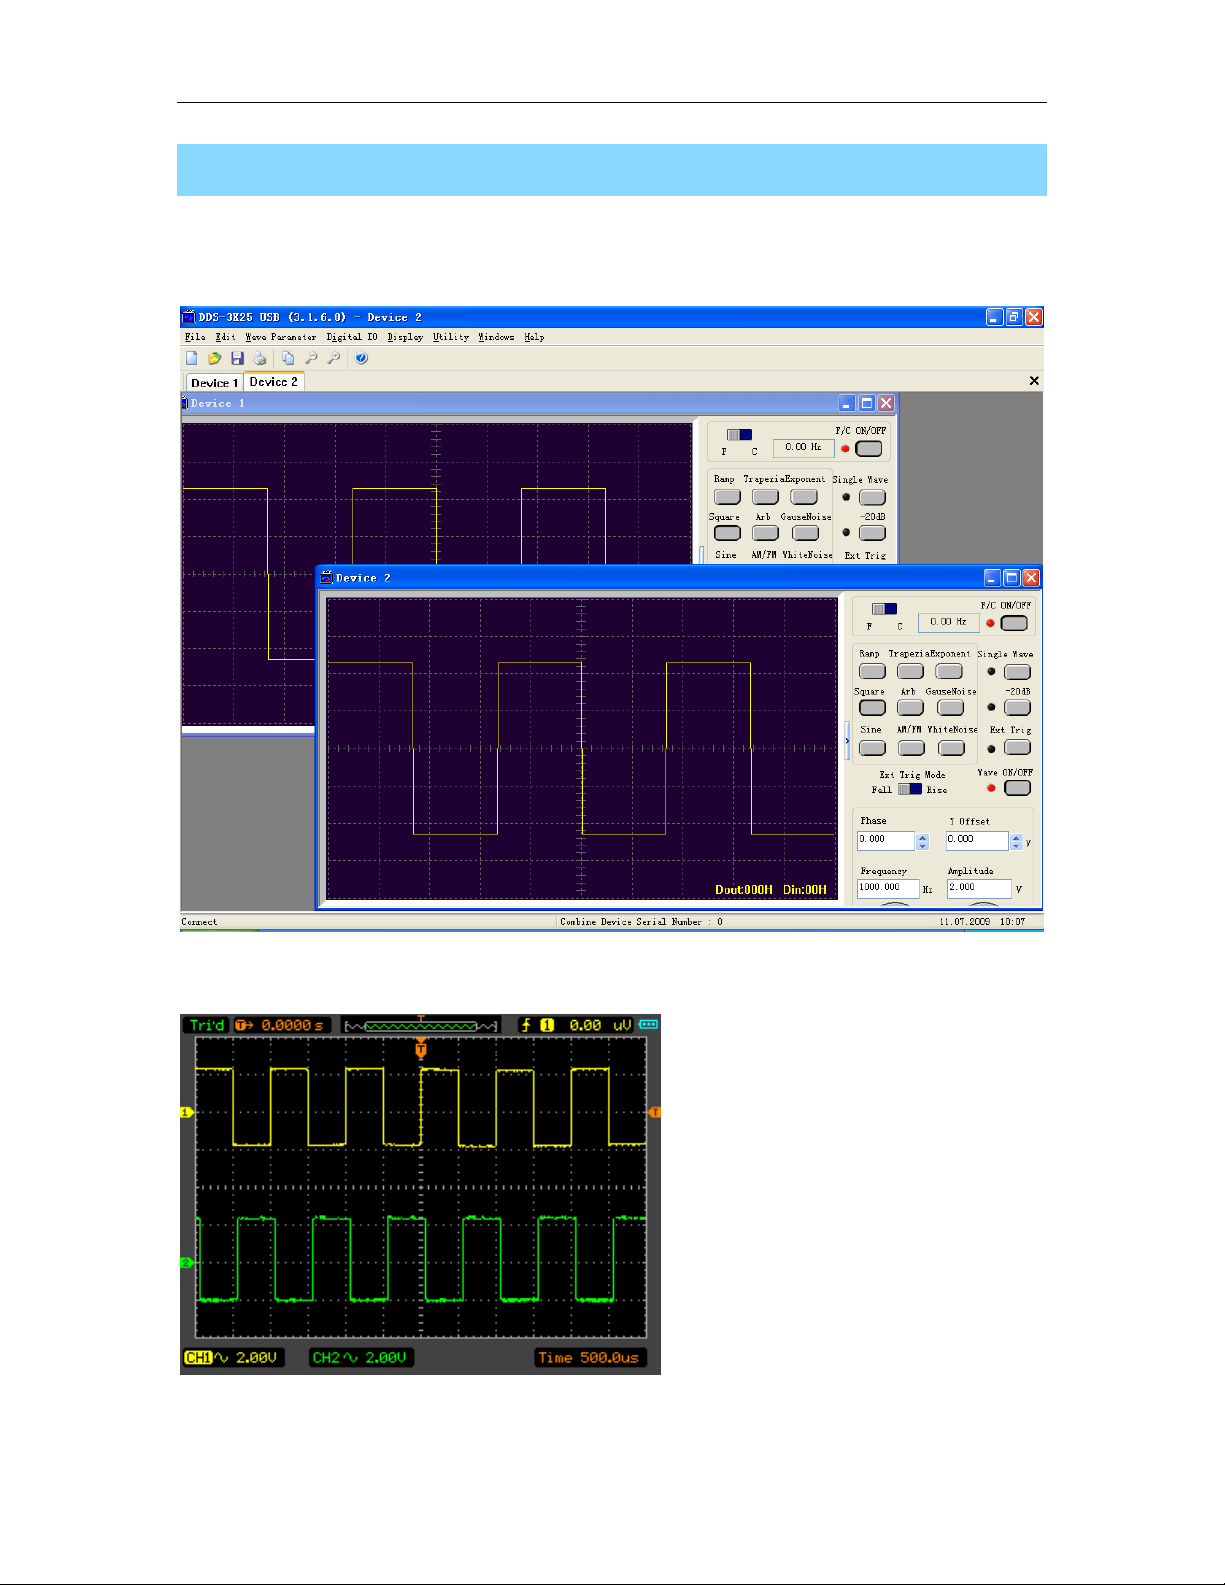
Task: Toggle Wave ON/OFF button in Device 2
Action: click(x=1017, y=788)
